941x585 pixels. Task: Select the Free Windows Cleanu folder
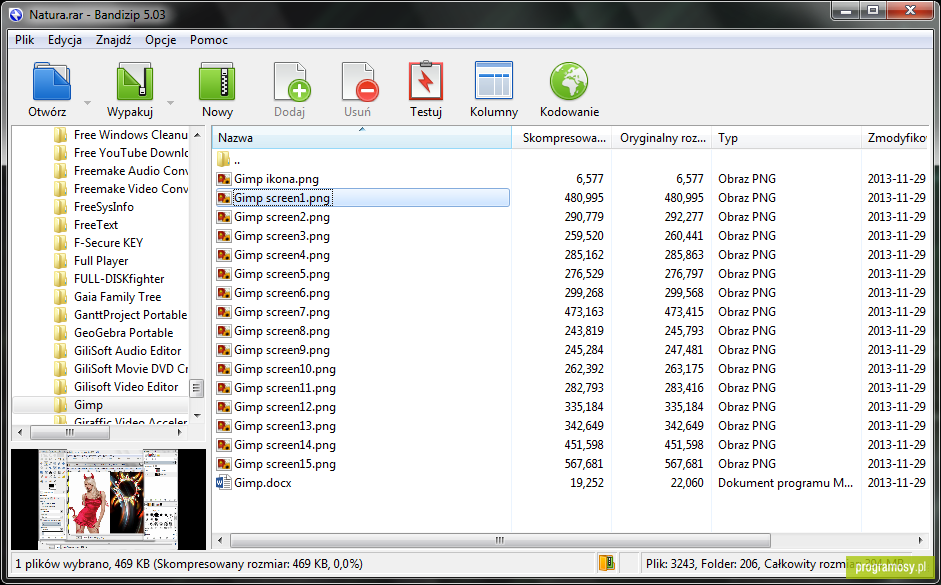point(131,134)
